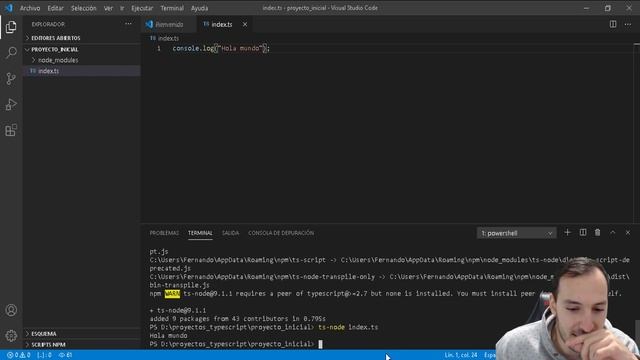Expand the ESQUEMA section
Image resolution: width=640 pixels, height=360 pixels.
point(44,334)
